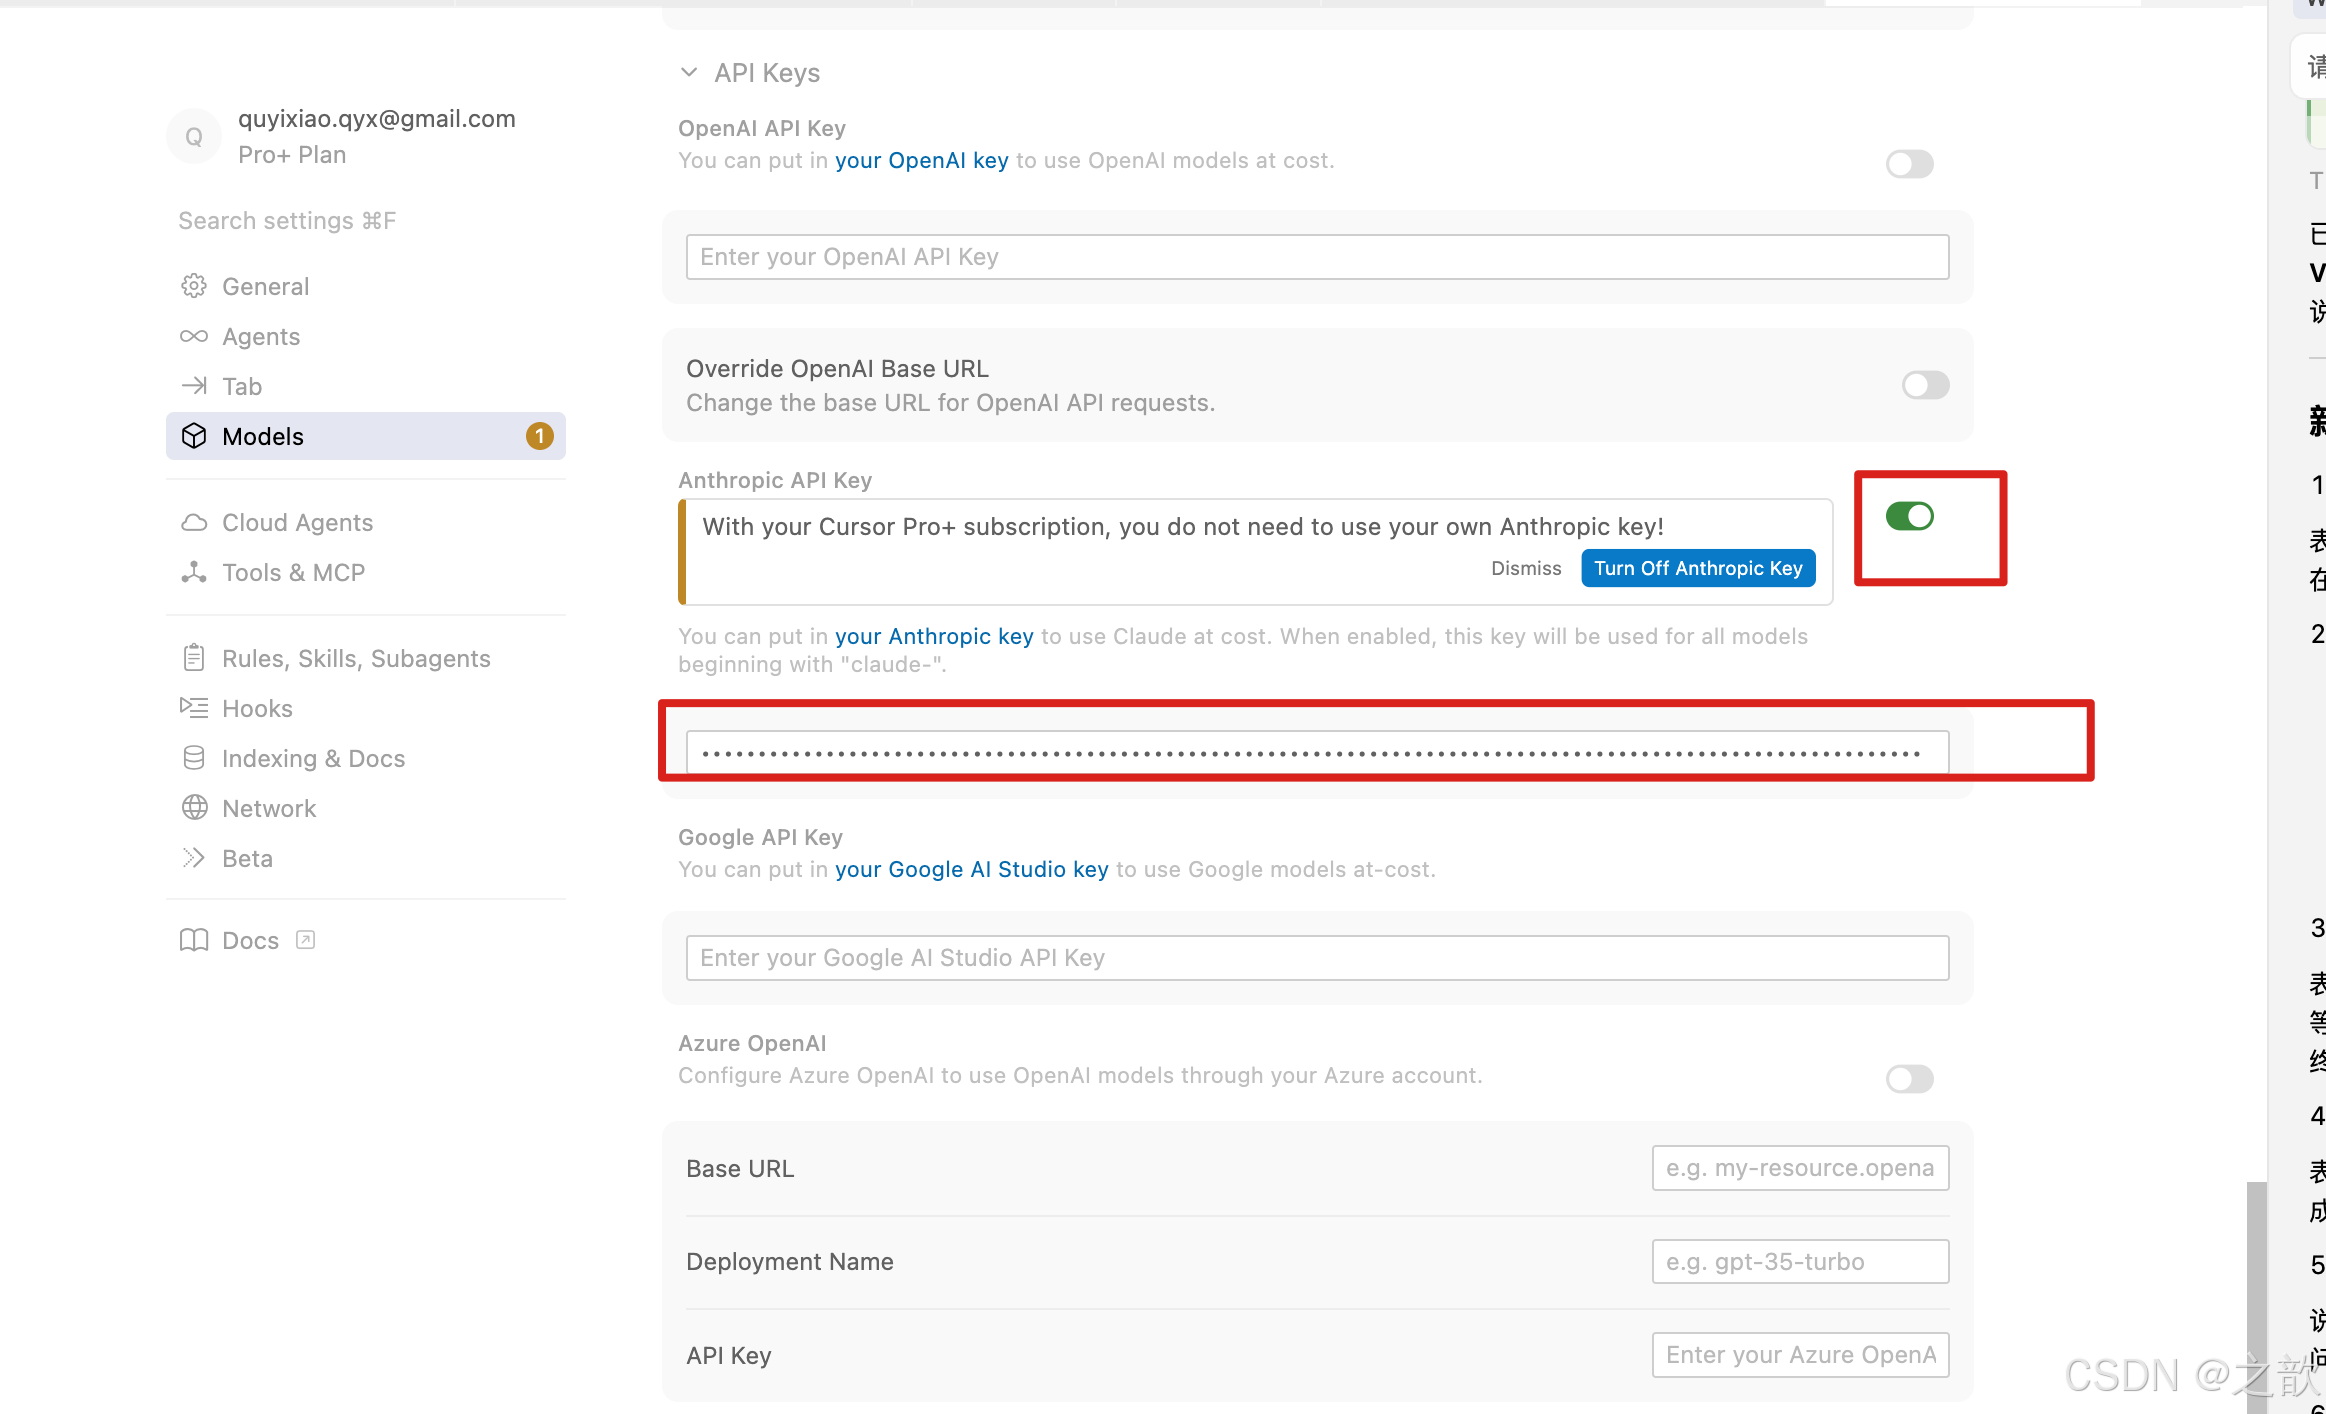2326x1414 pixels.
Task: Disable the Anthropic API Key toggle
Action: (x=1909, y=516)
